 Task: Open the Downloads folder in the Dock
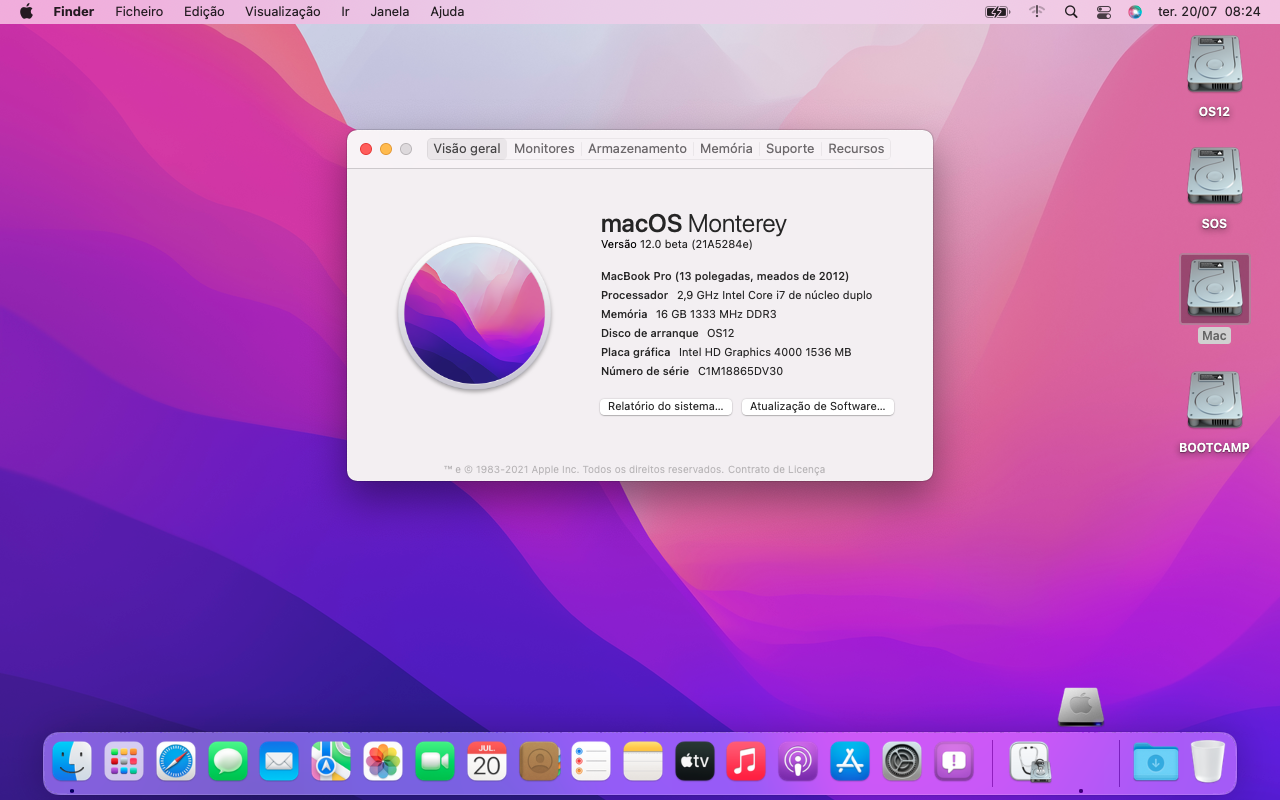[x=1156, y=761]
